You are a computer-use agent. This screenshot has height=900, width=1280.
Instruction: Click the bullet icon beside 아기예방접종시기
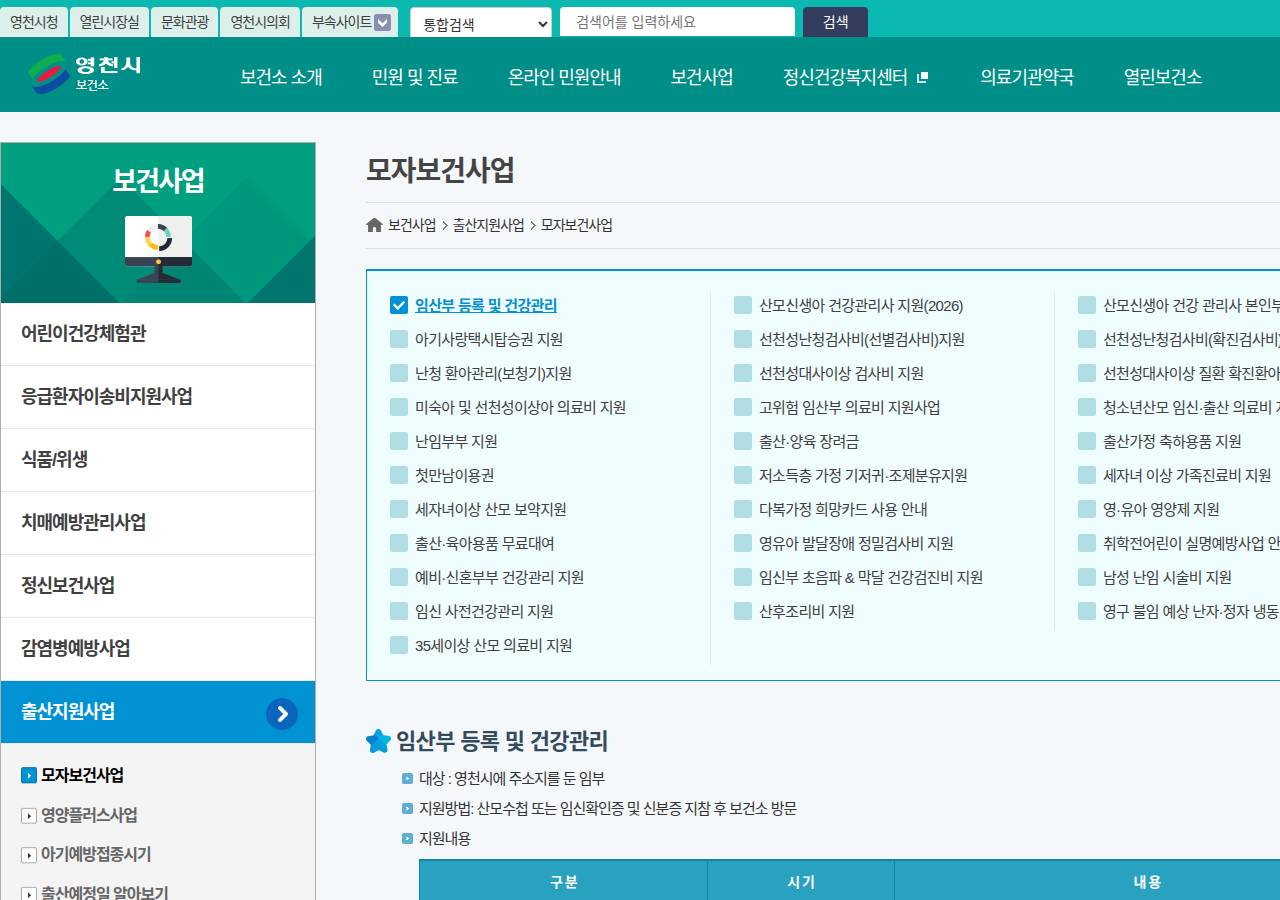(x=29, y=855)
